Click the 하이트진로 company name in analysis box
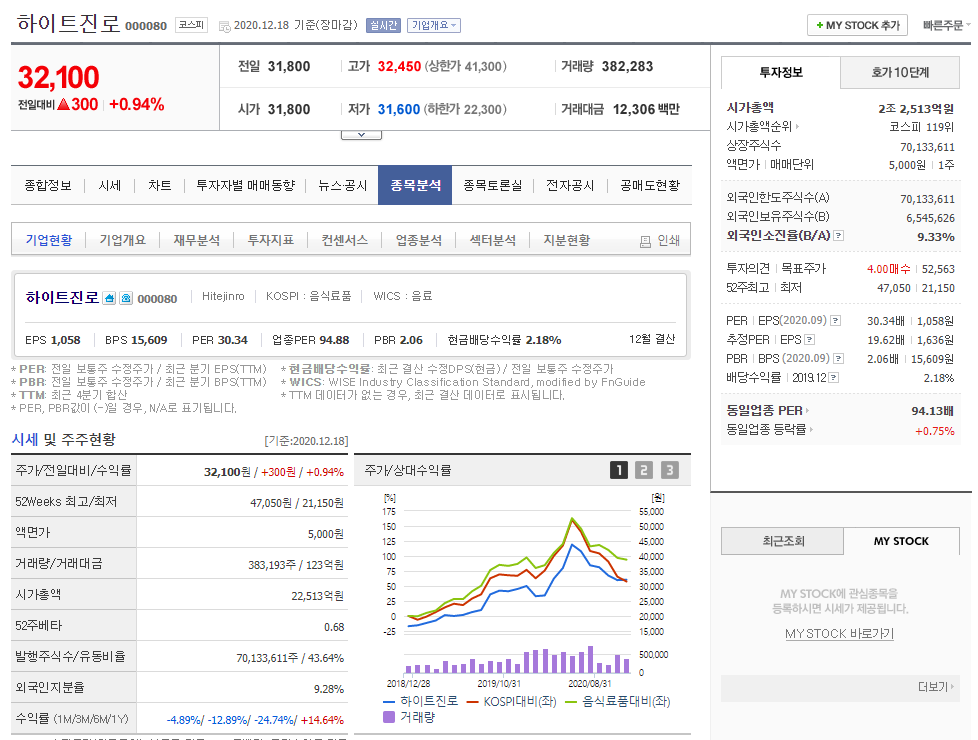Image resolution: width=978 pixels, height=740 pixels. pos(62,298)
